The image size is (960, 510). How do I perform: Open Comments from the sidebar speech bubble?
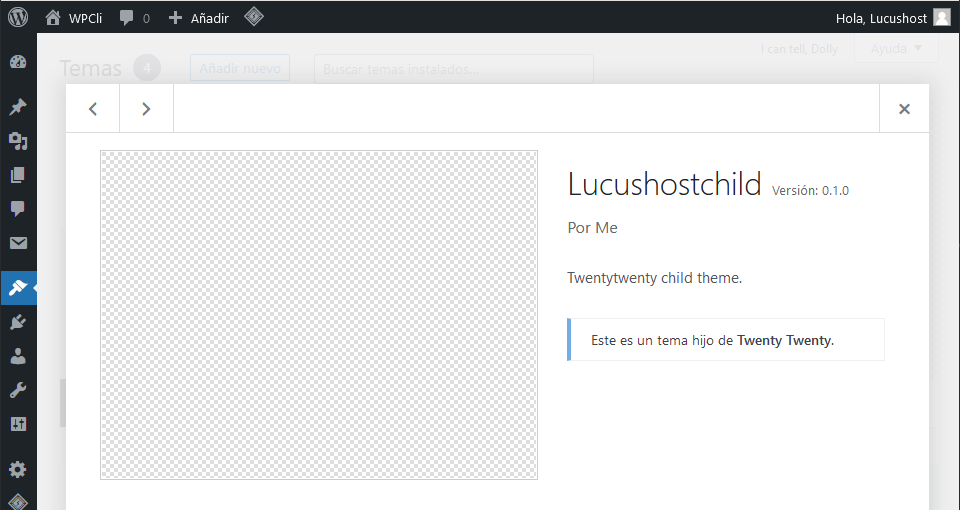[x=18, y=209]
